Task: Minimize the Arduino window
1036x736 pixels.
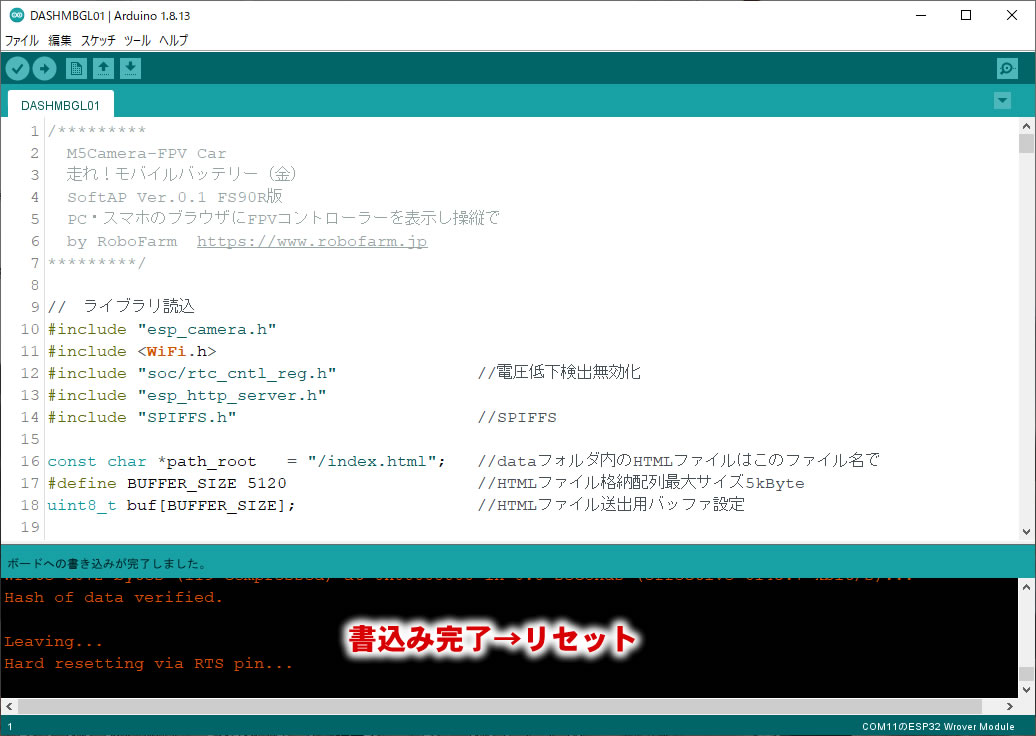Action: (x=921, y=15)
